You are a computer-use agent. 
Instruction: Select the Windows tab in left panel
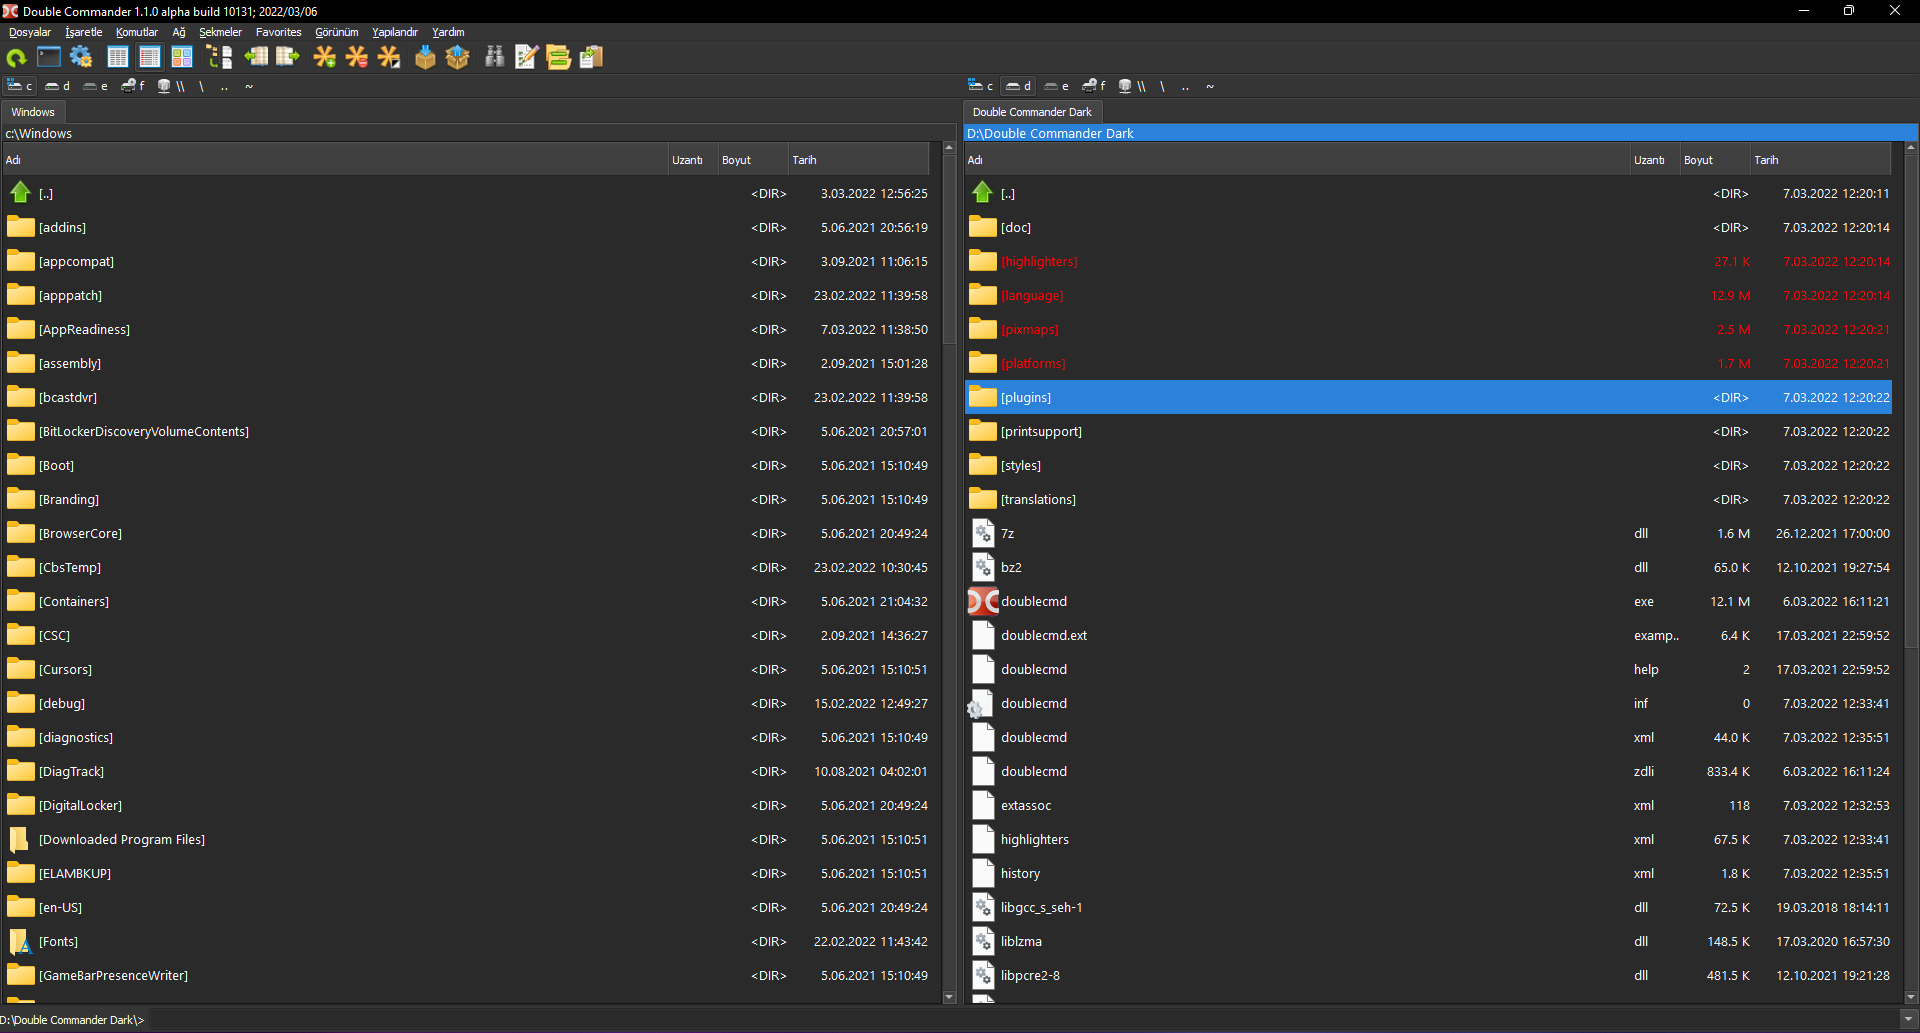click(33, 112)
